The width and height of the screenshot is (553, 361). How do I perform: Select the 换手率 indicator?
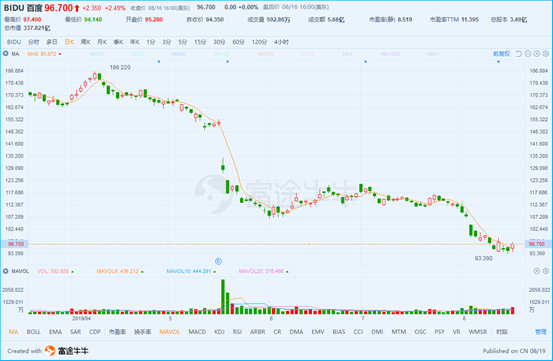(x=142, y=332)
